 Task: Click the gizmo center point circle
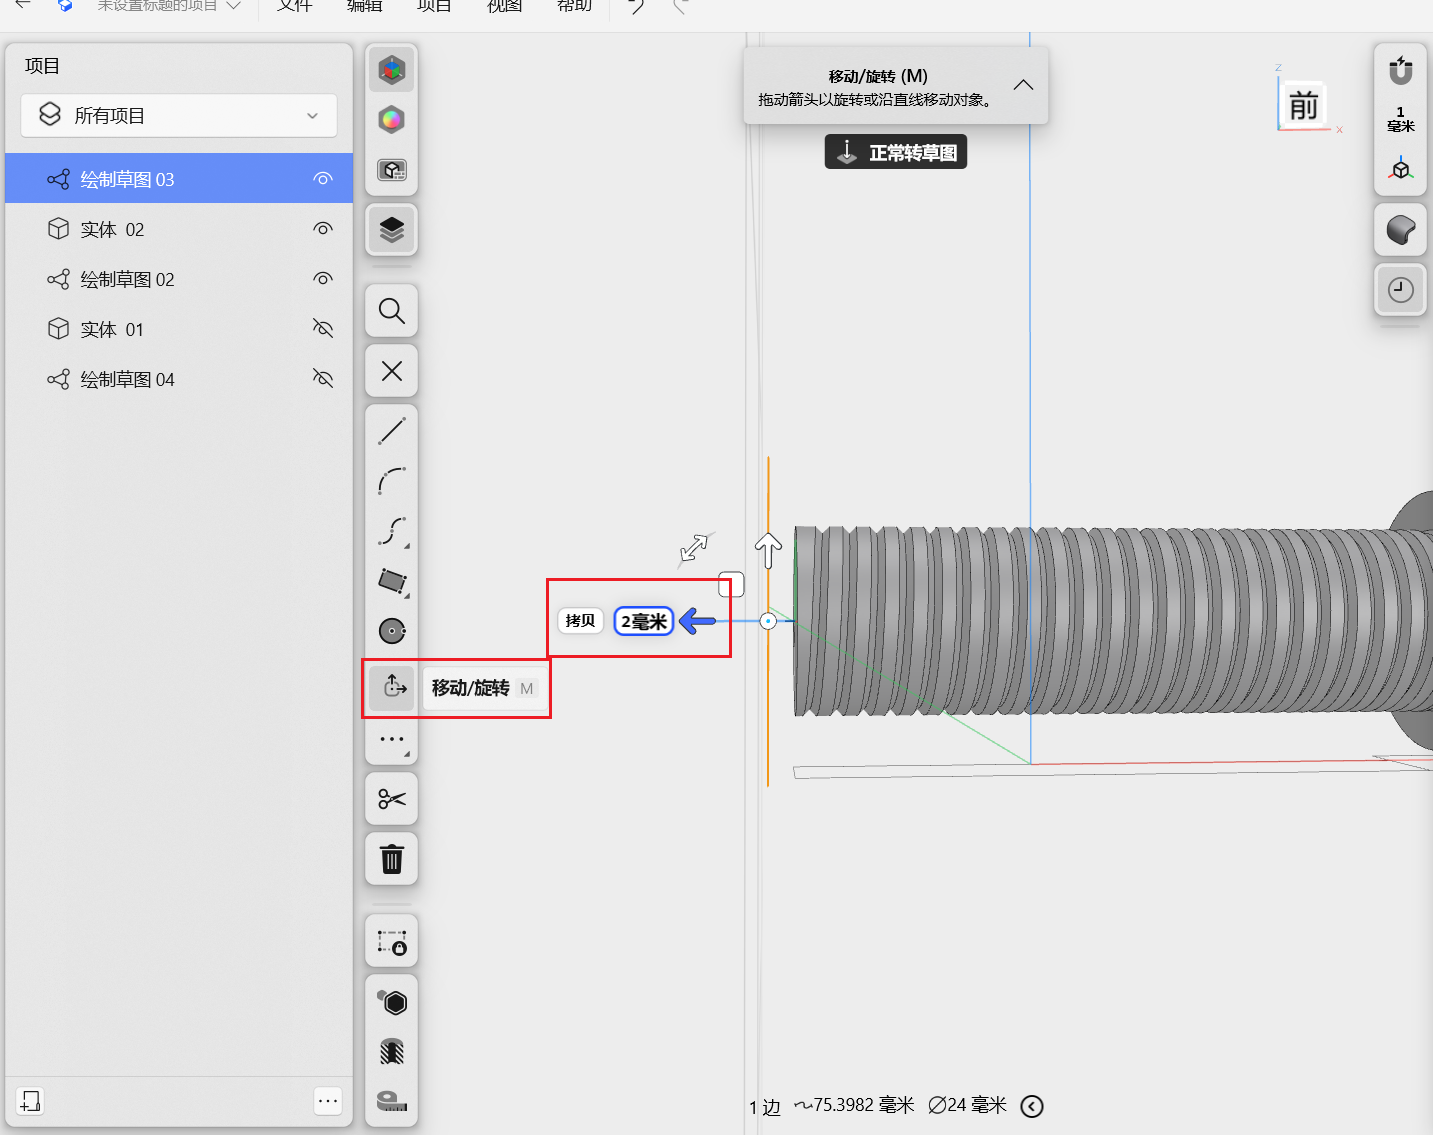[768, 621]
